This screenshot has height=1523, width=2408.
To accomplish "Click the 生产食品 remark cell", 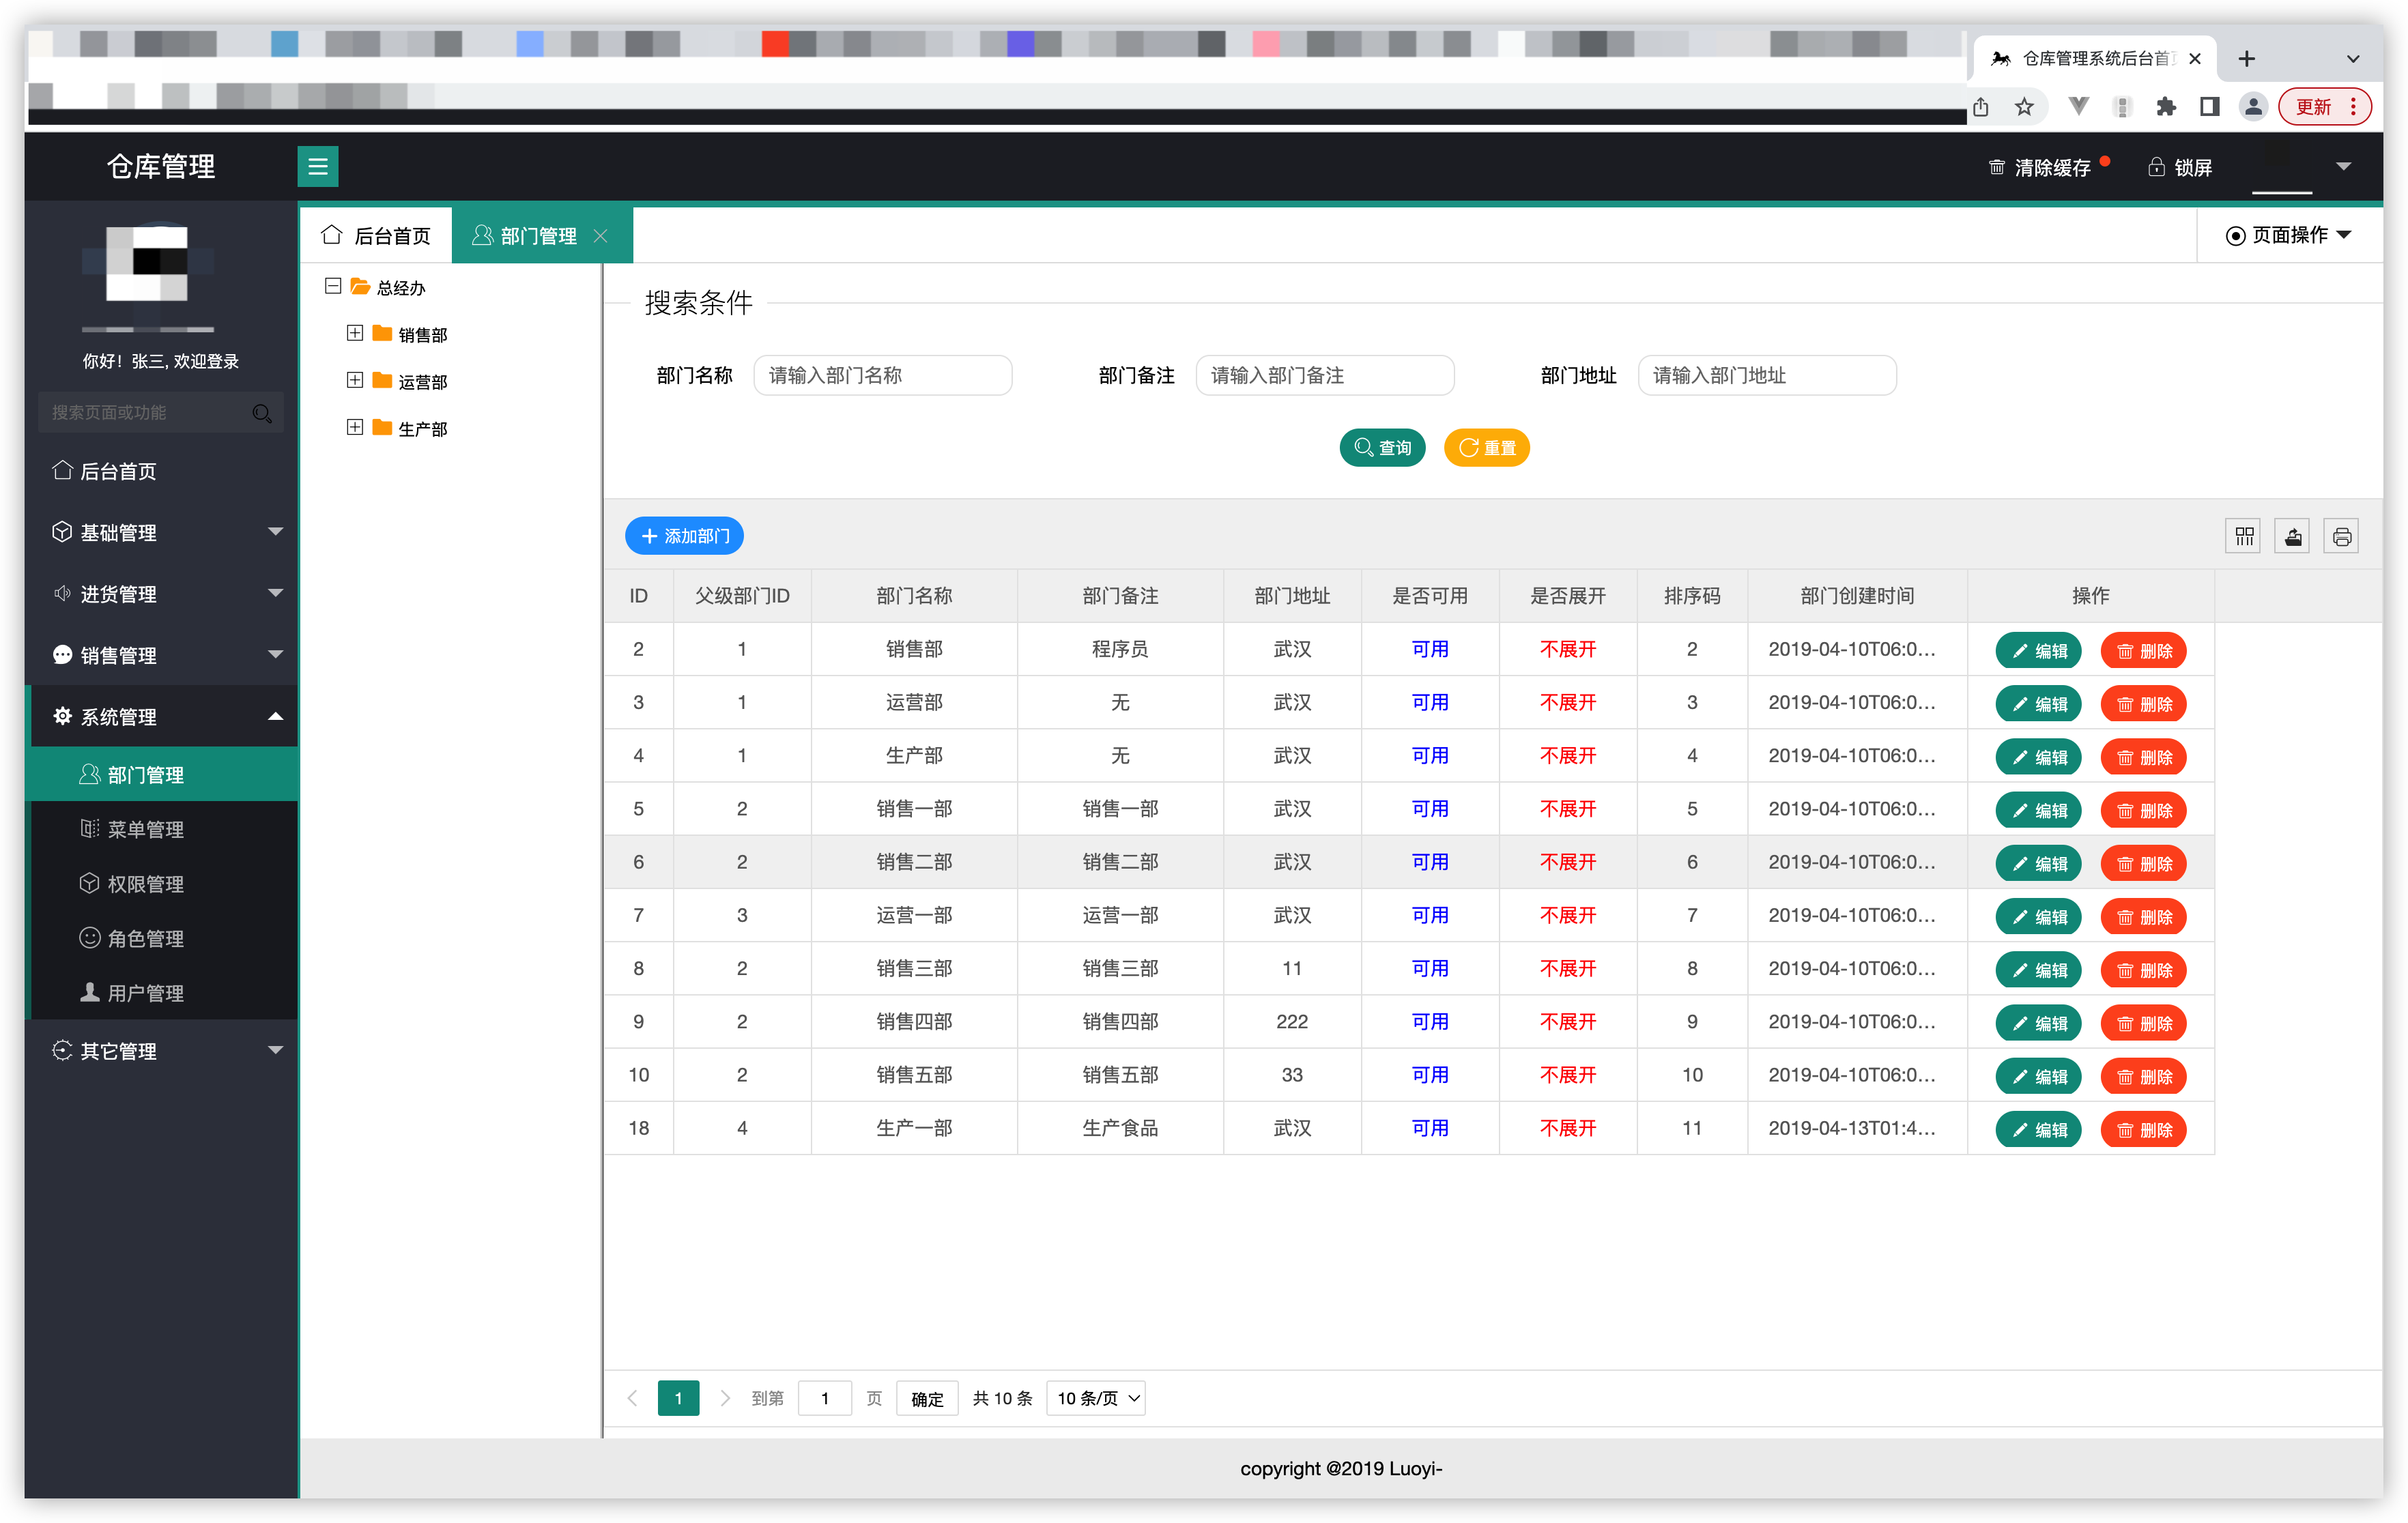I will tap(1120, 1128).
